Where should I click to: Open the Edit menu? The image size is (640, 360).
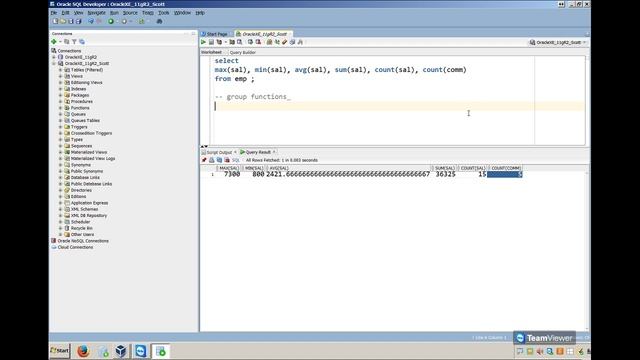65,13
